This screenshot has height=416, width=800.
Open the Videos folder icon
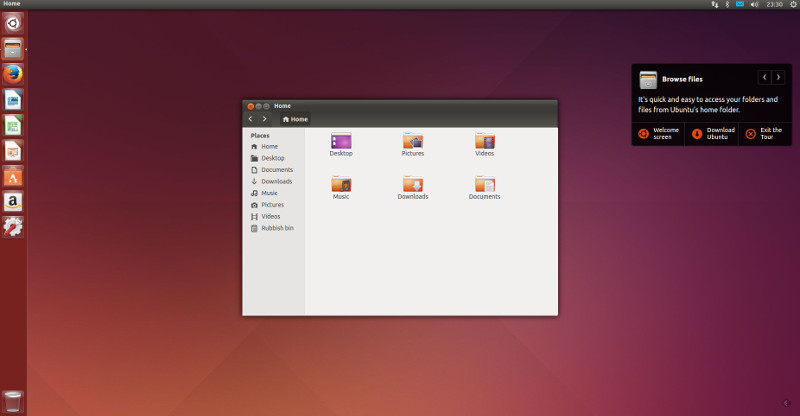pos(485,142)
